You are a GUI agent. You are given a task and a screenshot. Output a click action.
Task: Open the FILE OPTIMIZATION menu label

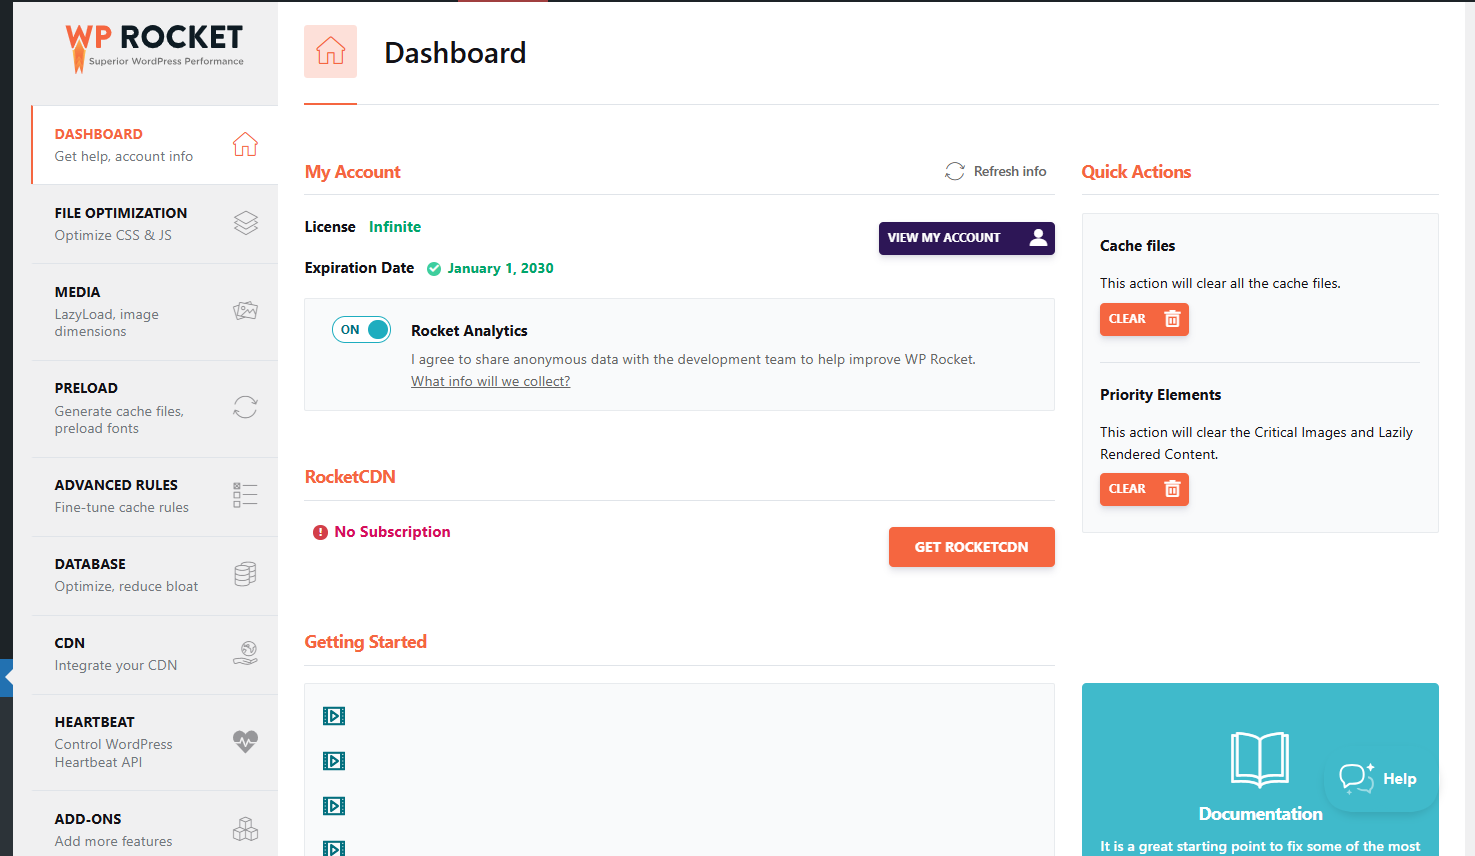[121, 213]
